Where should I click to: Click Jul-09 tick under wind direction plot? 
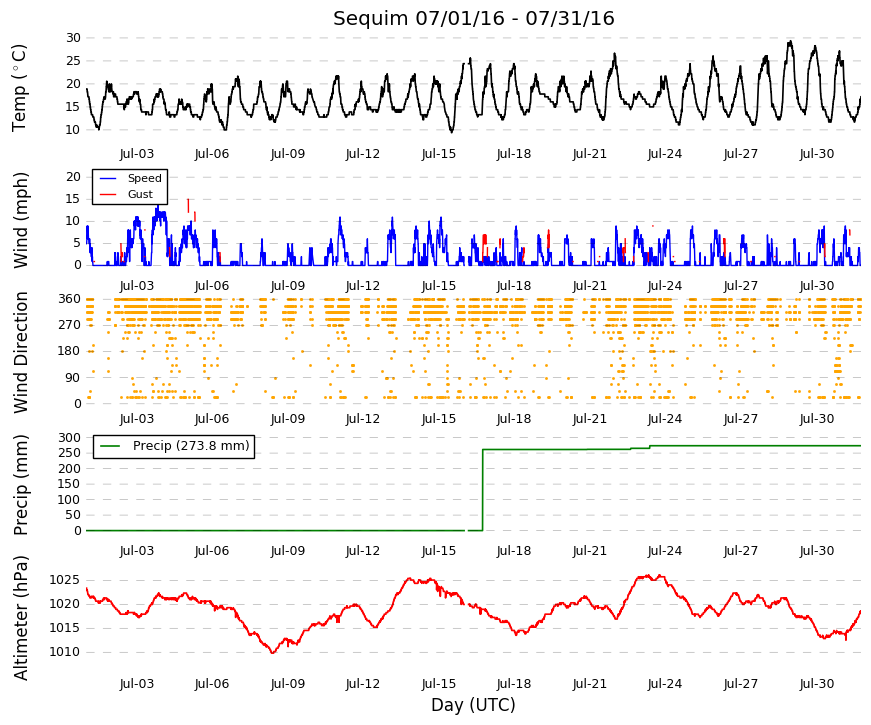pos(288,419)
